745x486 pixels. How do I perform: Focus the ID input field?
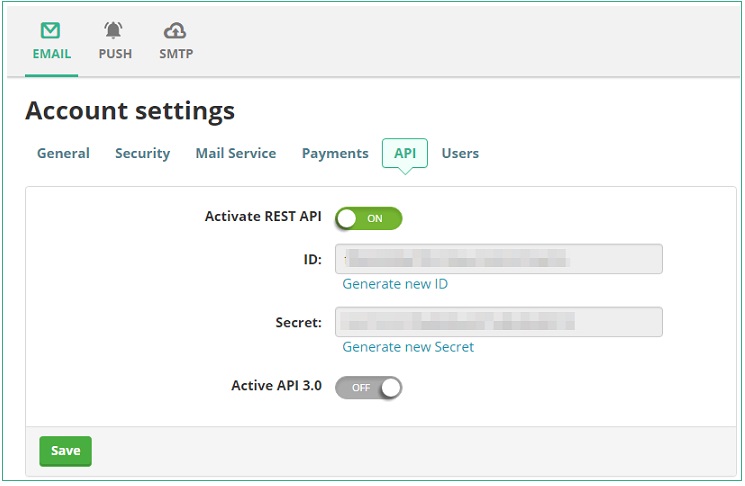498,259
